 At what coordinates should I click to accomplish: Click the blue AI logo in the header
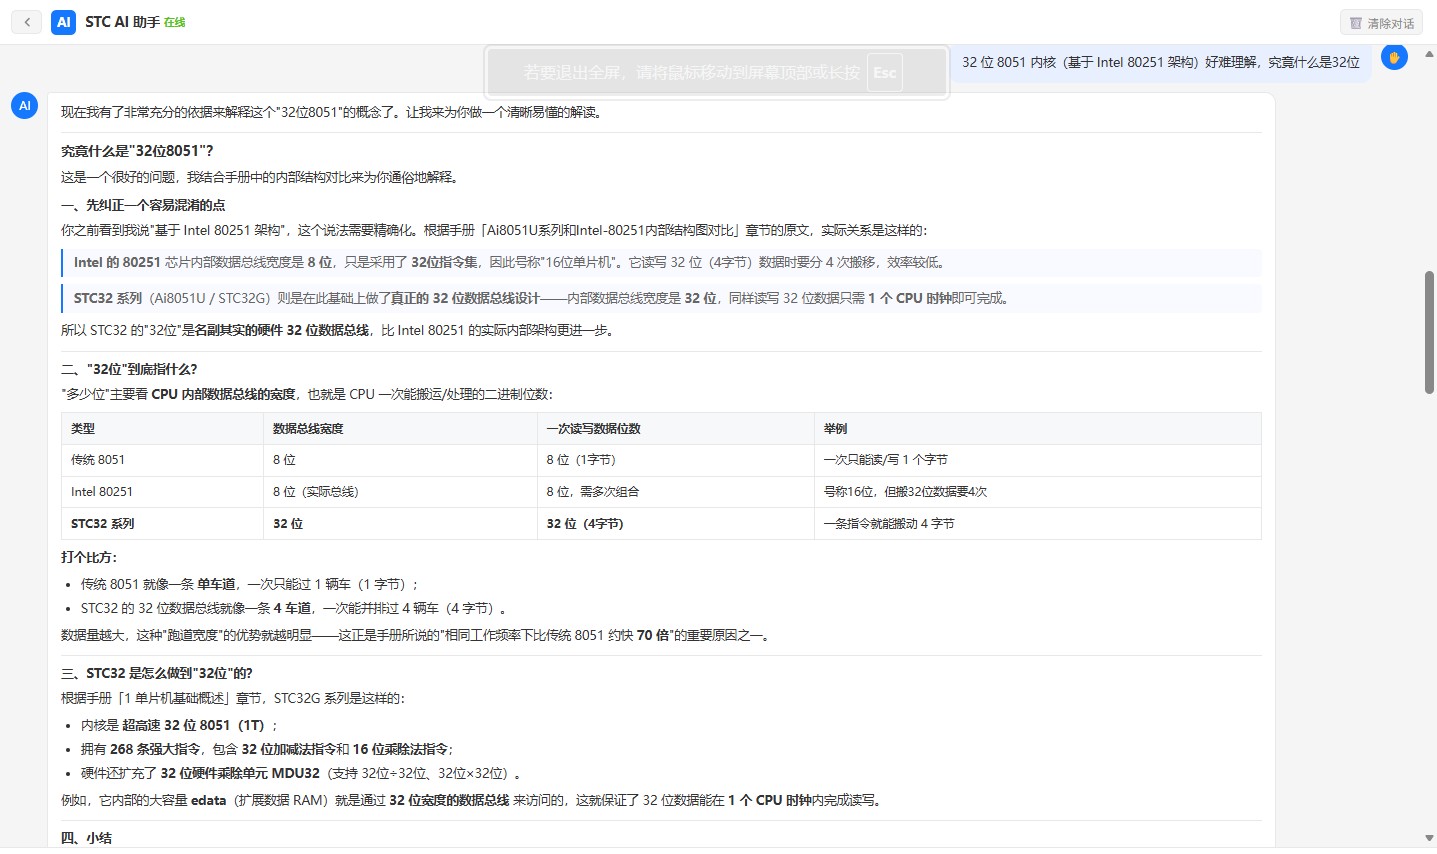(x=64, y=22)
